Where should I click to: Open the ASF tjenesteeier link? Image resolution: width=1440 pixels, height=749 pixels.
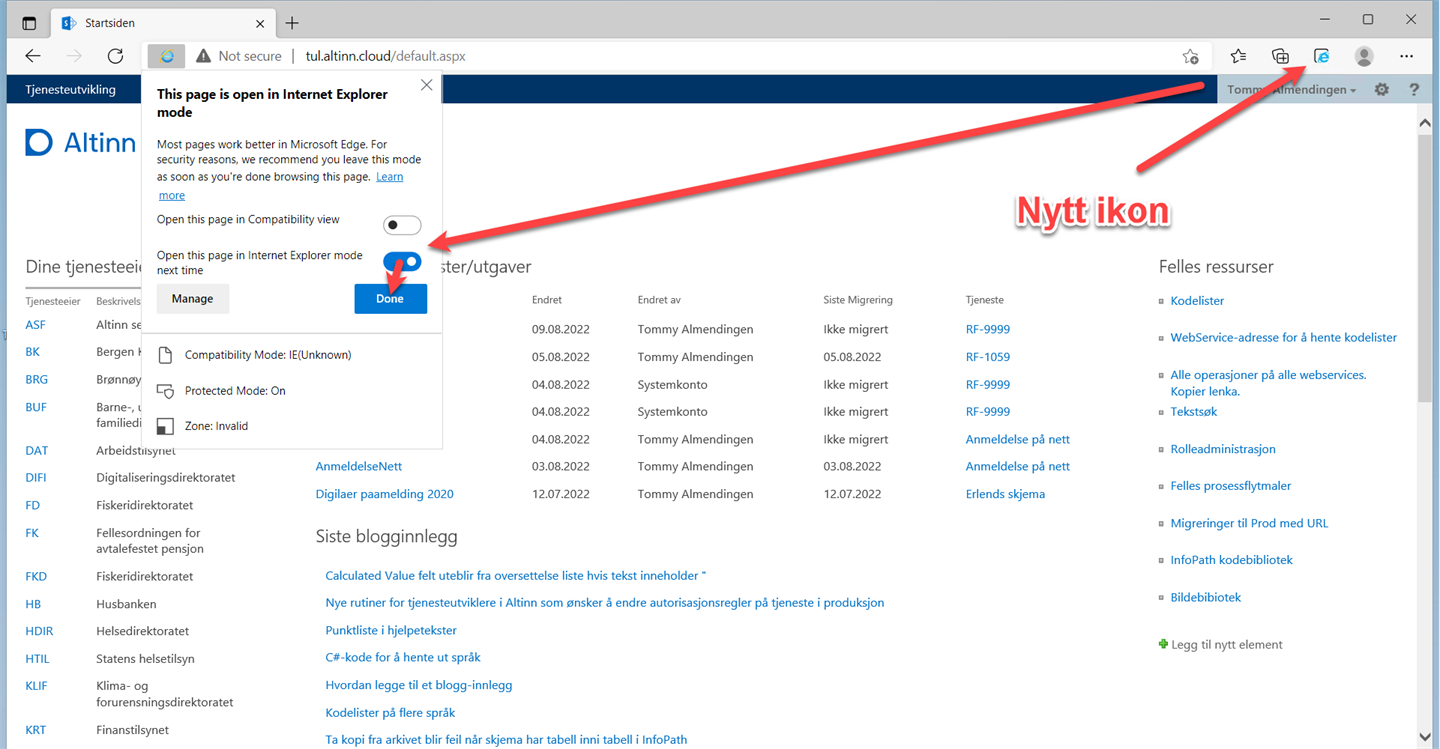click(x=35, y=325)
